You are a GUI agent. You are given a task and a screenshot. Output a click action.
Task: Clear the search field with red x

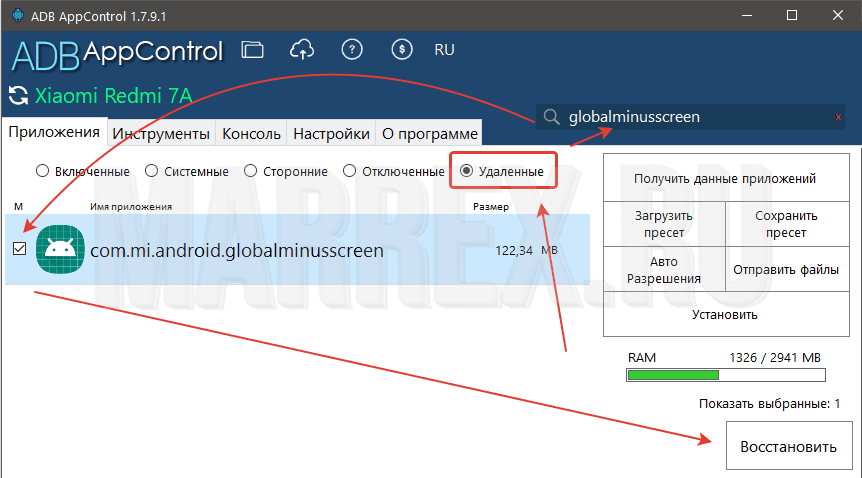point(838,117)
